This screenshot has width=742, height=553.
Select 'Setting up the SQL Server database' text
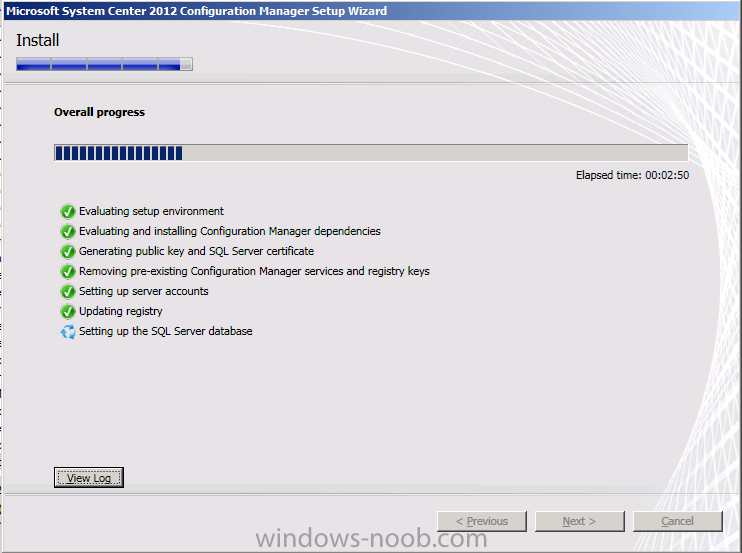(166, 331)
